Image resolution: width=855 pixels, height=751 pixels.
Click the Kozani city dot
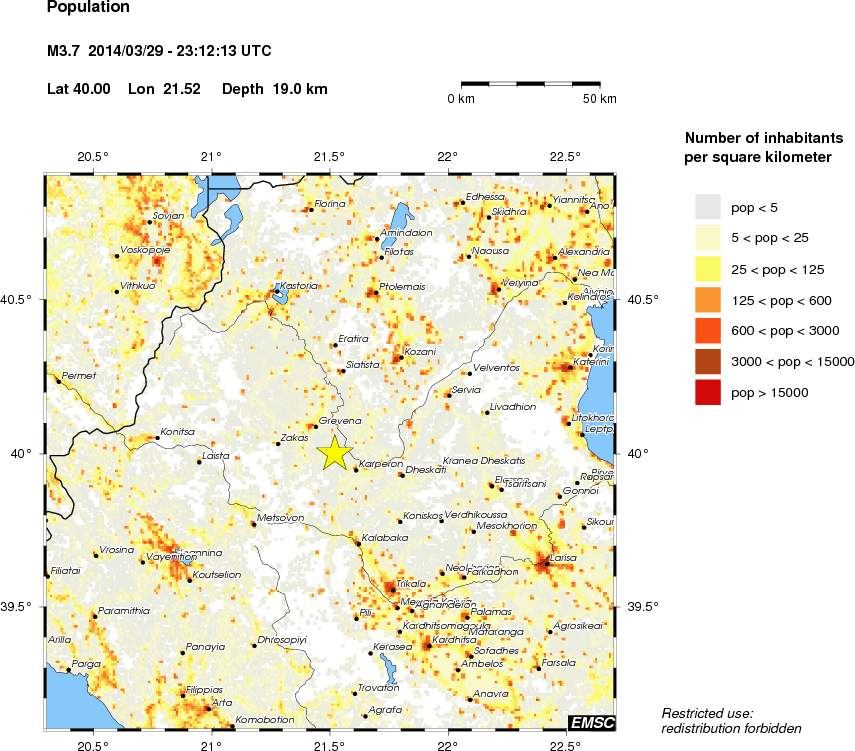click(x=399, y=358)
